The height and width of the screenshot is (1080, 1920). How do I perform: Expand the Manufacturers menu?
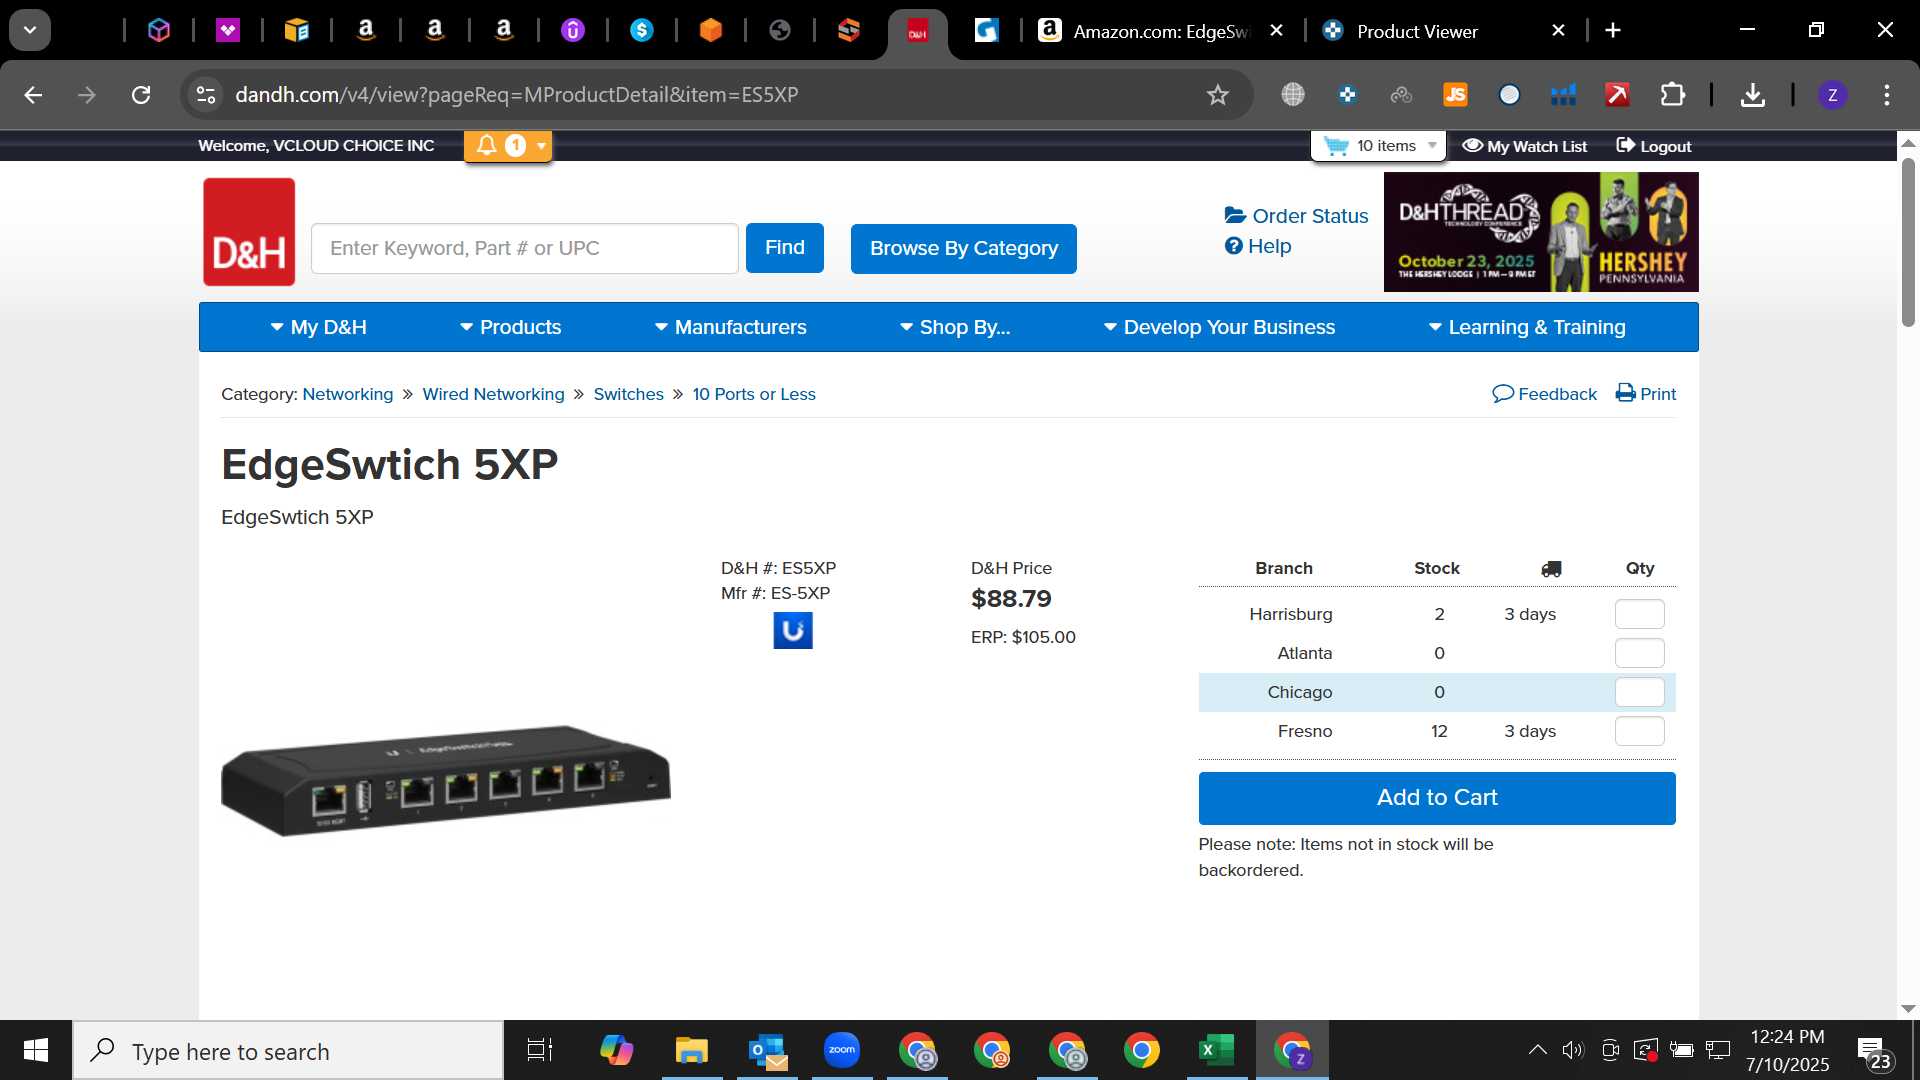pos(730,327)
